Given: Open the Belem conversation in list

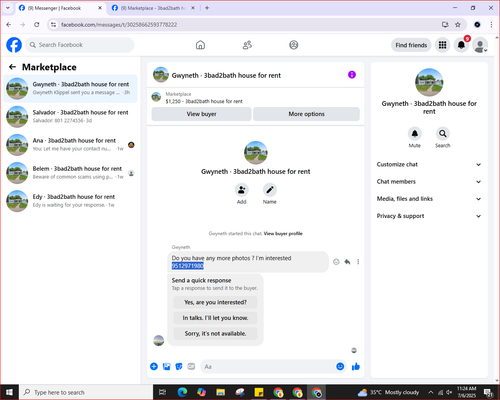Looking at the screenshot, I should [70, 173].
